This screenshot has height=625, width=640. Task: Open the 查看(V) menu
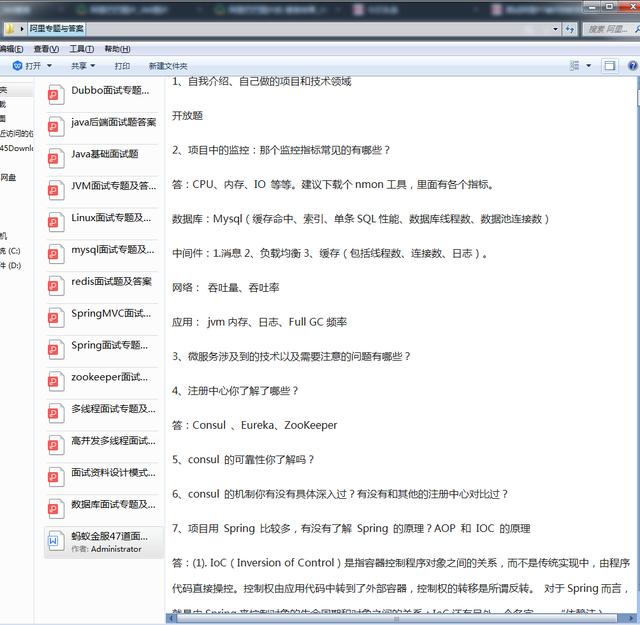(46, 49)
